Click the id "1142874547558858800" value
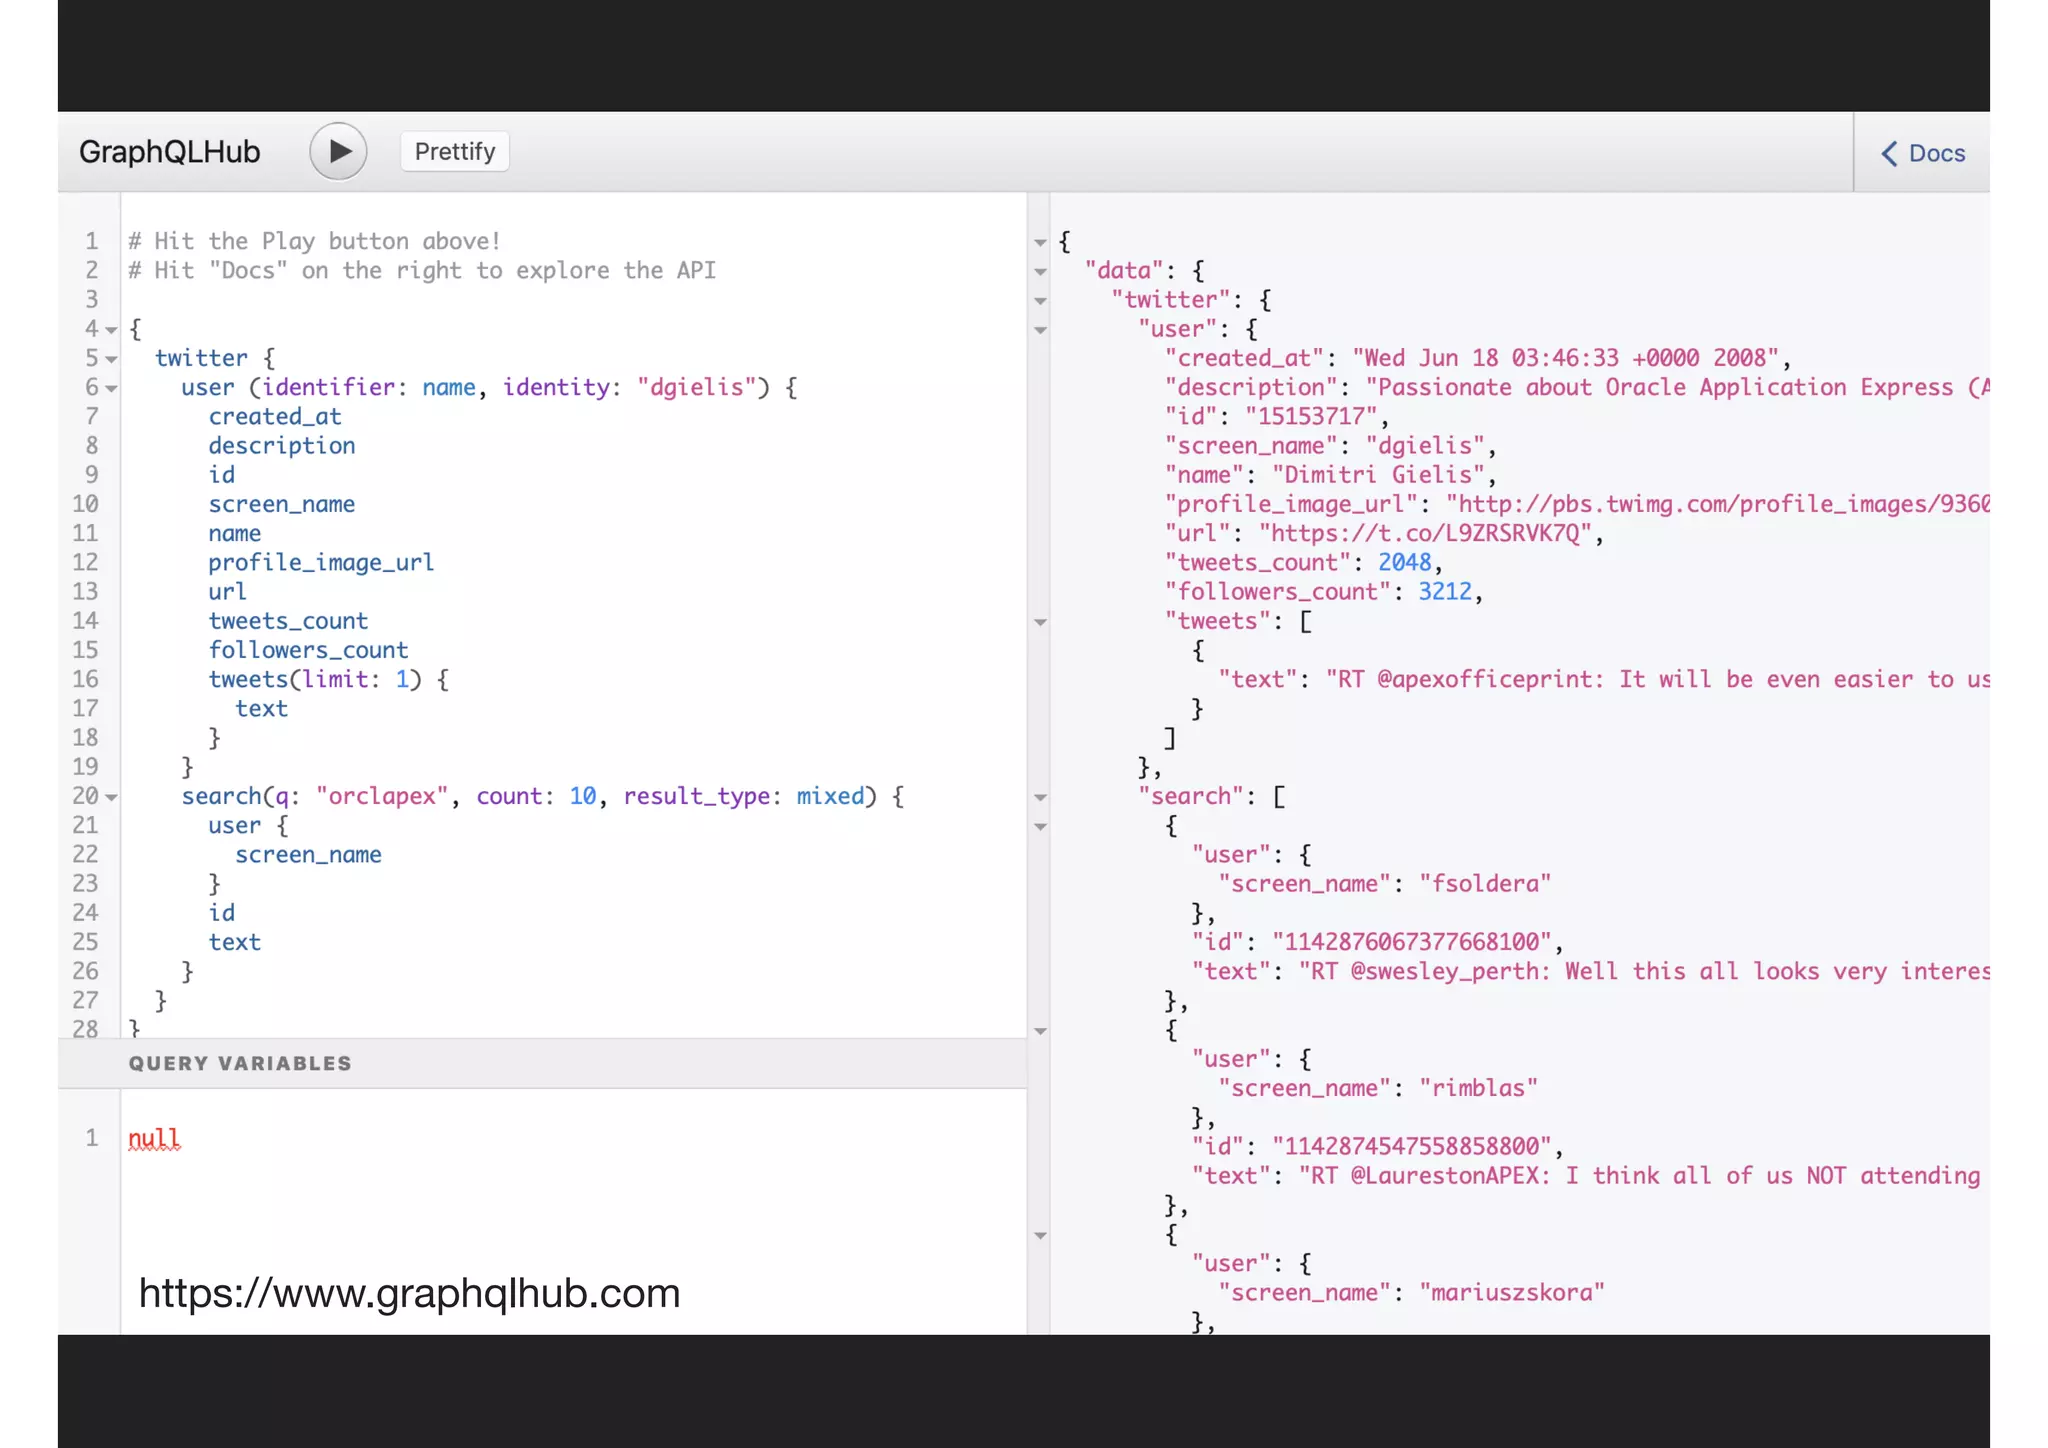This screenshot has width=2048, height=1448. click(1412, 1146)
